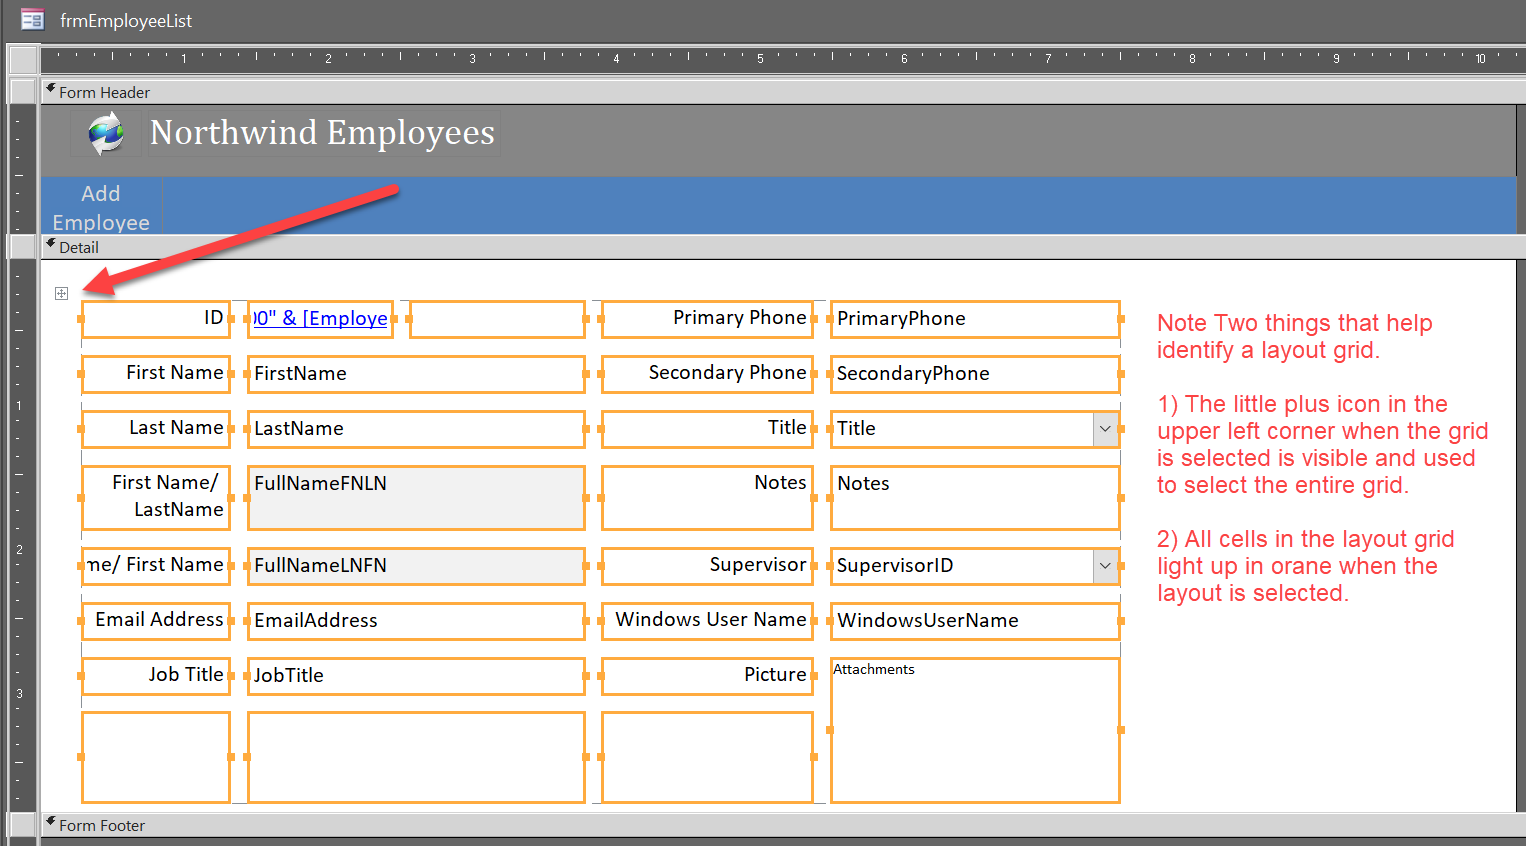The image size is (1526, 846).
Task: Click the blue hyperlink ID text box
Action: click(320, 319)
